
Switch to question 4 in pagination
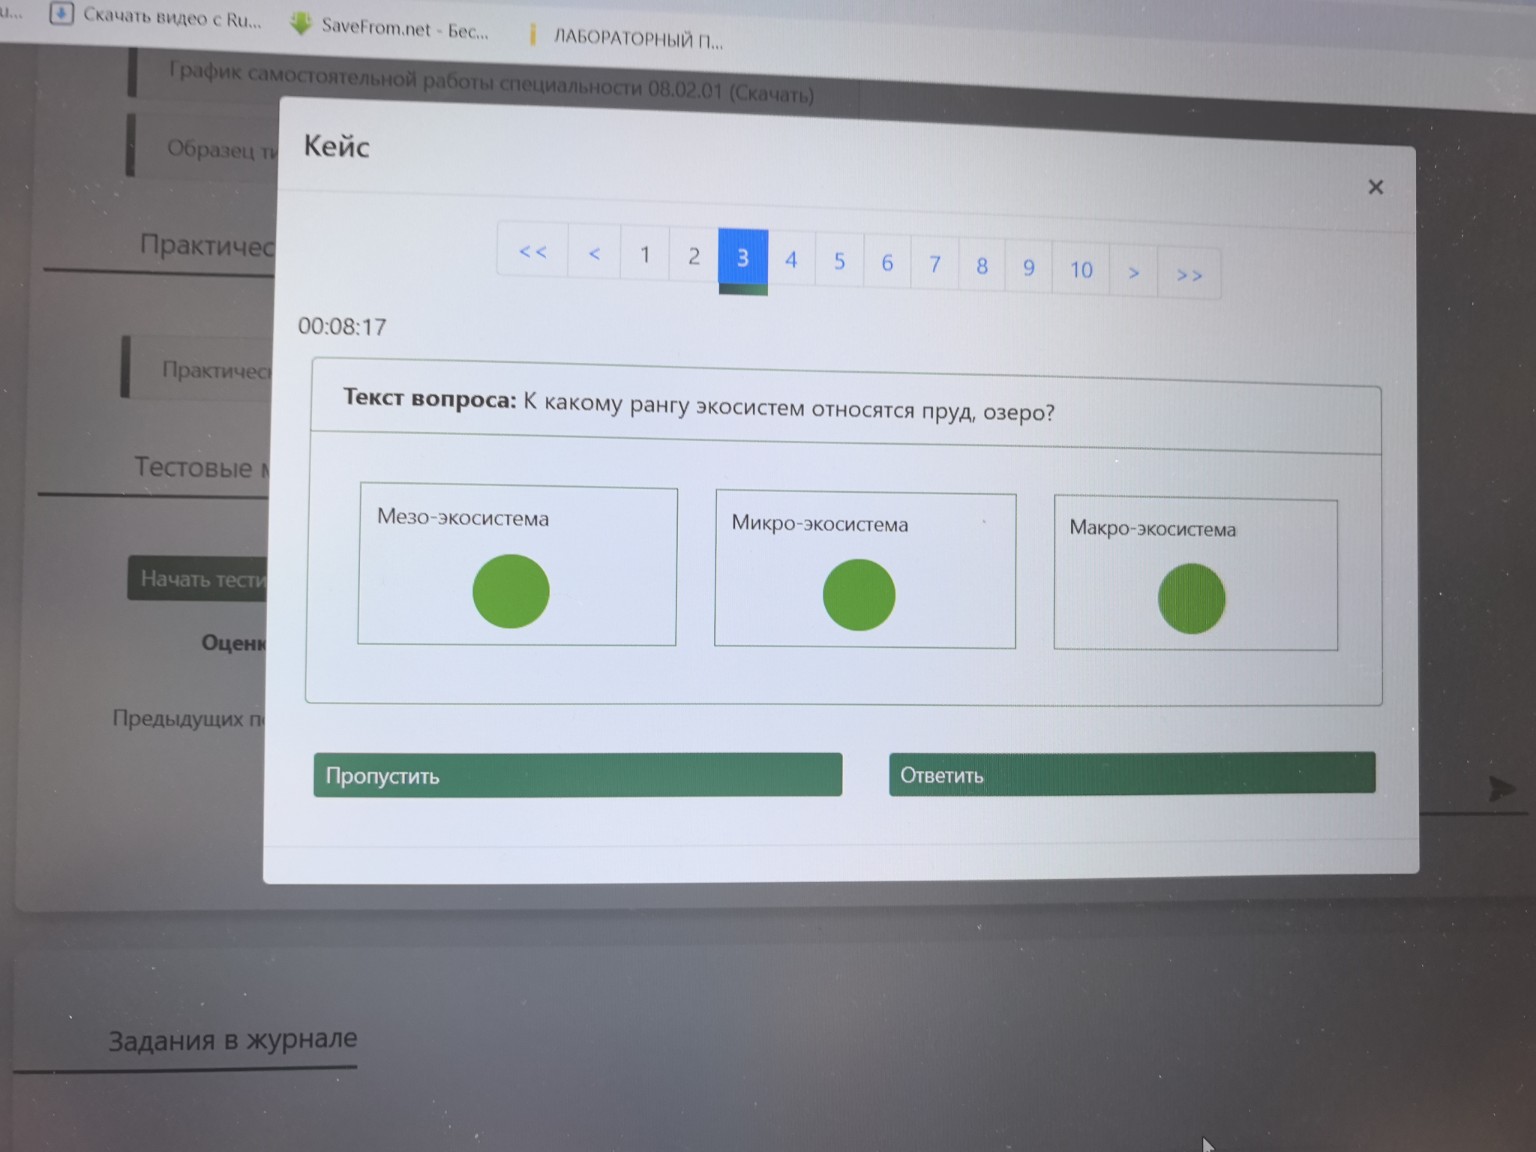click(x=791, y=260)
